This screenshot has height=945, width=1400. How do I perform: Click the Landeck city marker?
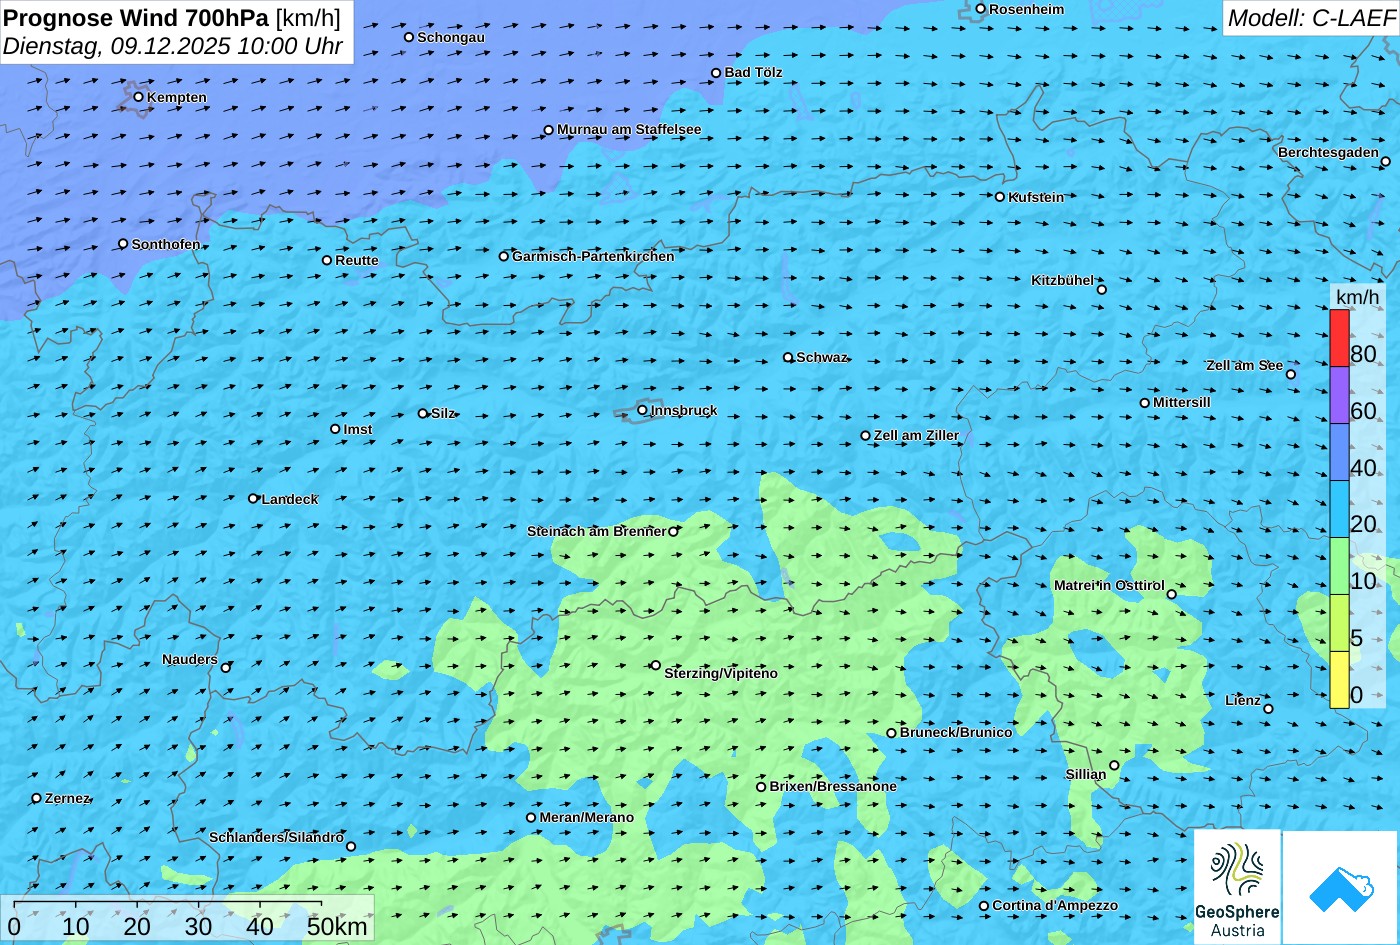coord(253,498)
